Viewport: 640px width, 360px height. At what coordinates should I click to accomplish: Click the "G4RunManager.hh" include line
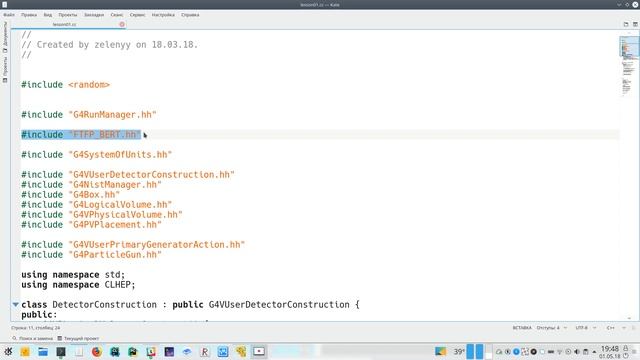point(89,115)
